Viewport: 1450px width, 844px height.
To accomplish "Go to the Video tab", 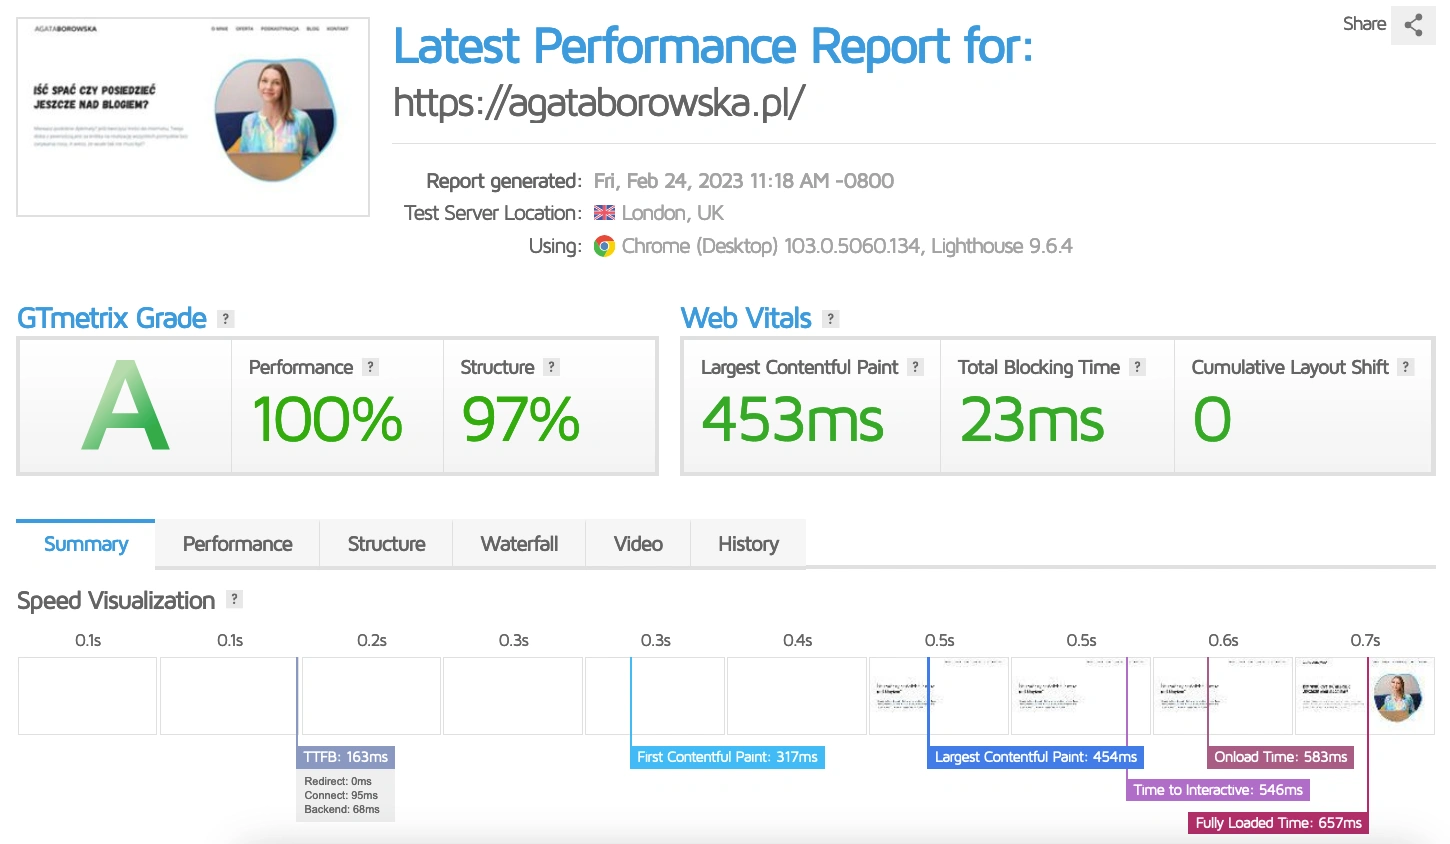I will (638, 544).
